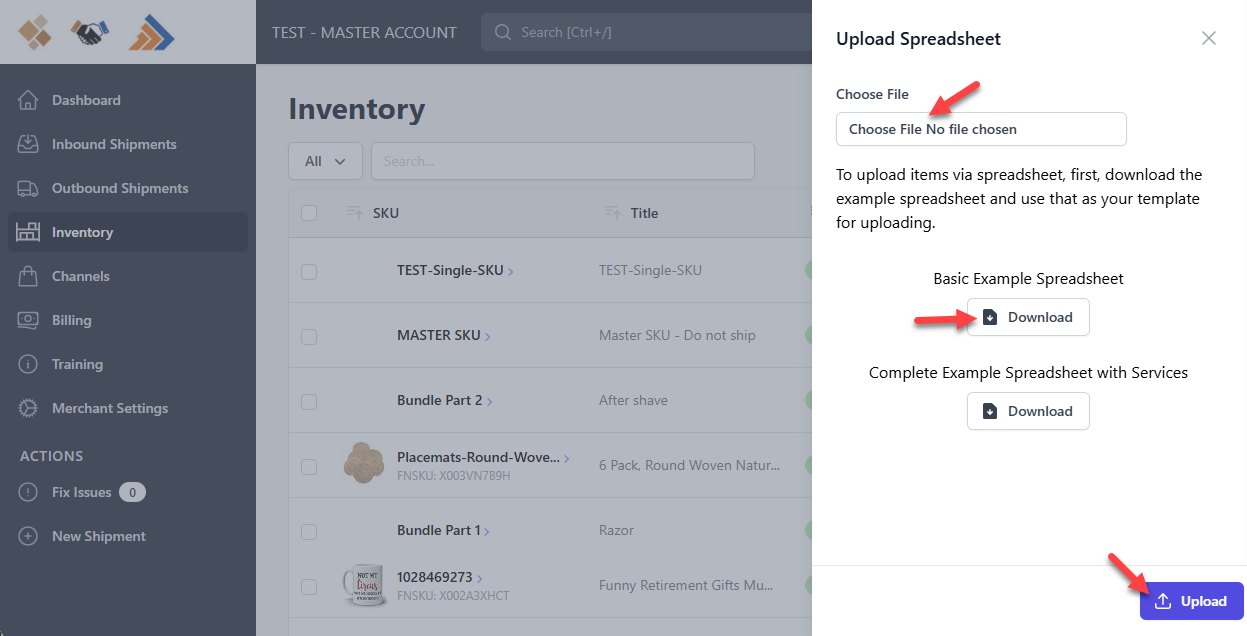Open the 1028469273 SKU item

(440, 577)
